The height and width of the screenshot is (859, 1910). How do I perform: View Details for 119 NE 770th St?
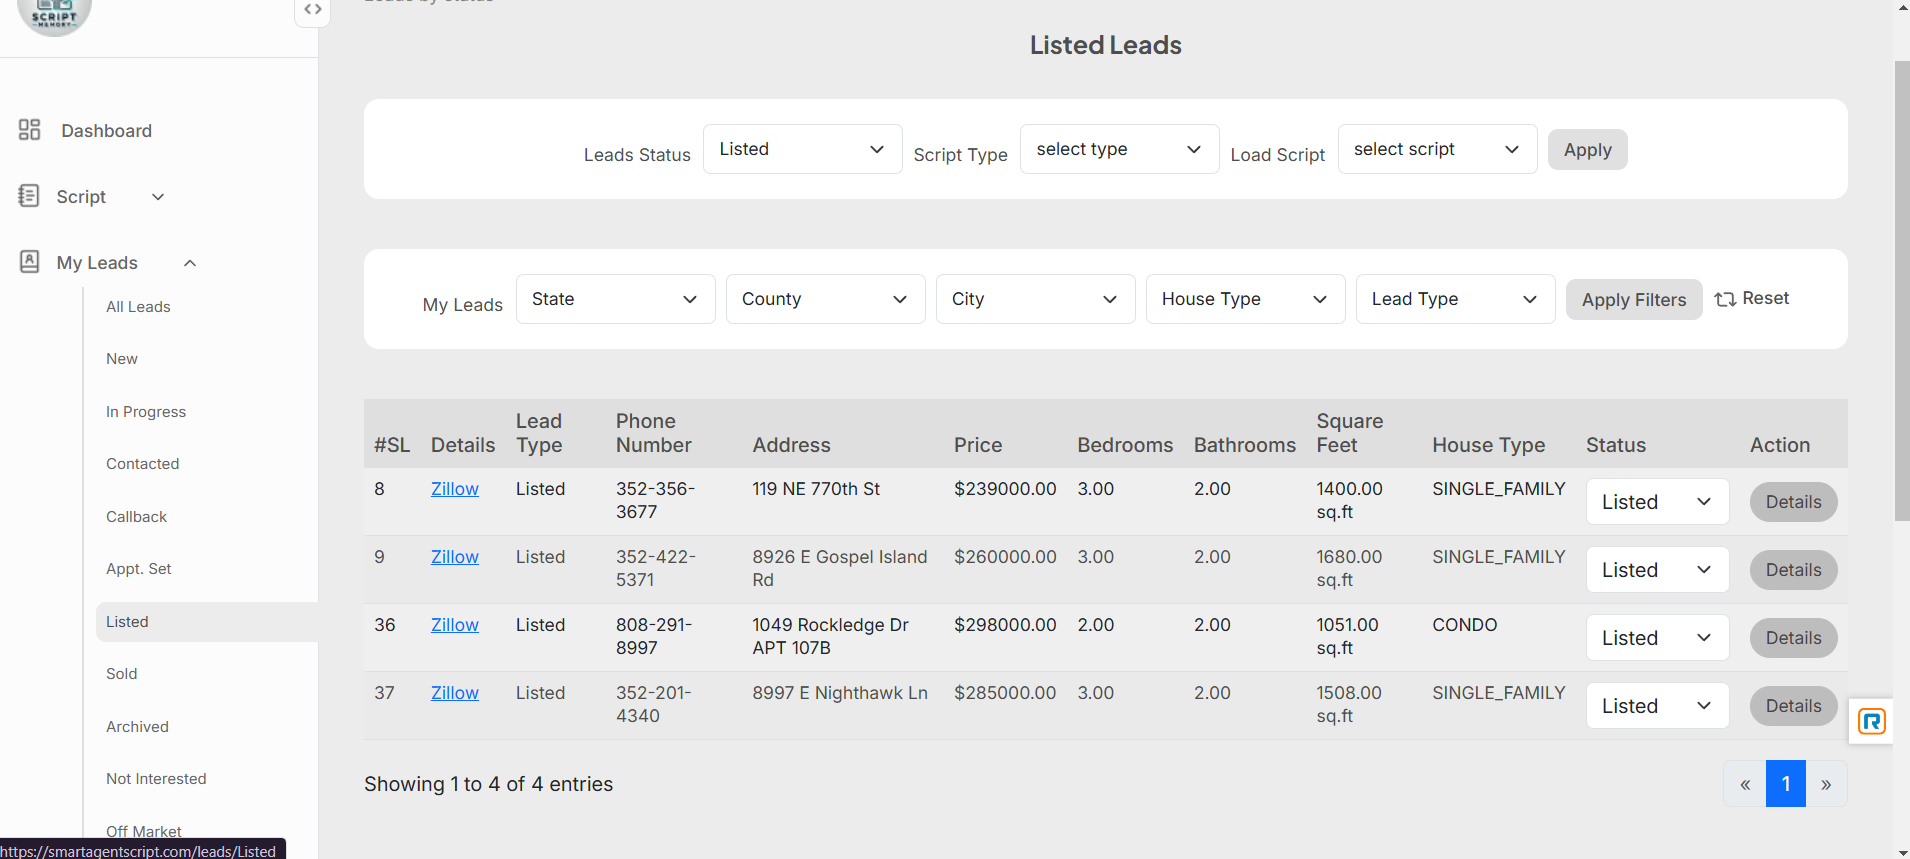[x=1793, y=502]
